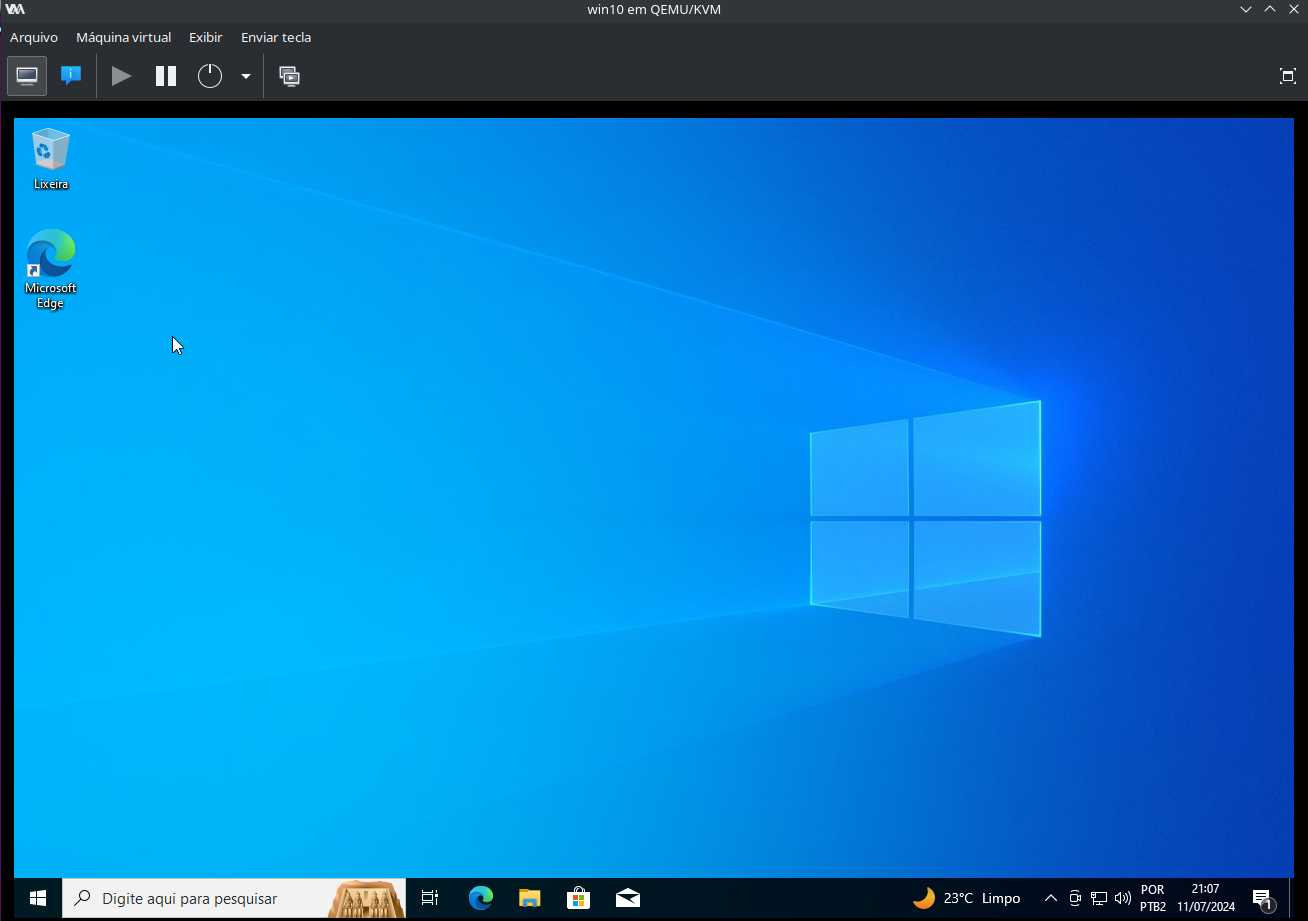This screenshot has width=1308, height=921.
Task: Open the volume control in system tray
Action: pyautogui.click(x=1122, y=898)
